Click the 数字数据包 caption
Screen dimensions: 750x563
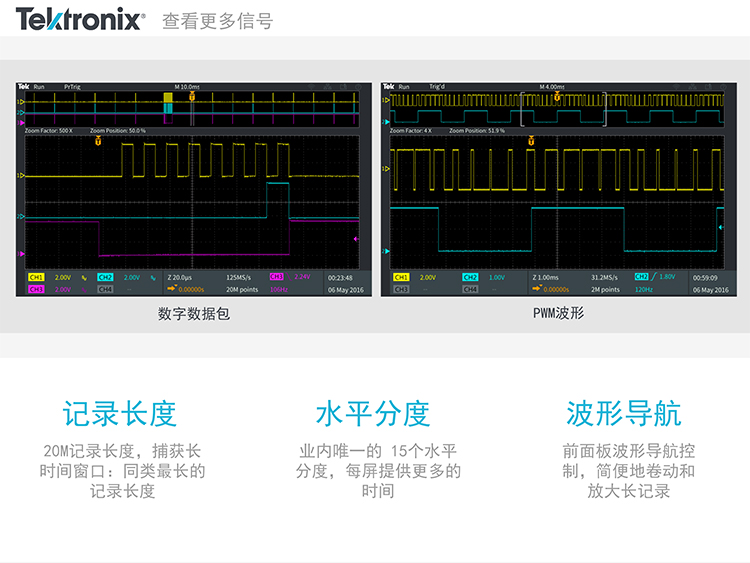click(186, 313)
